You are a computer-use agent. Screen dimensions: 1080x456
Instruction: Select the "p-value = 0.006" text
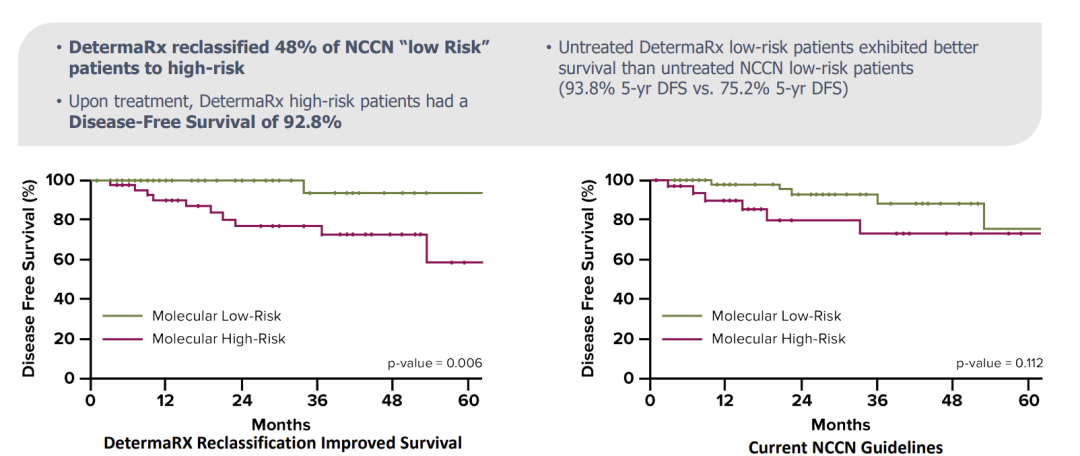(435, 363)
